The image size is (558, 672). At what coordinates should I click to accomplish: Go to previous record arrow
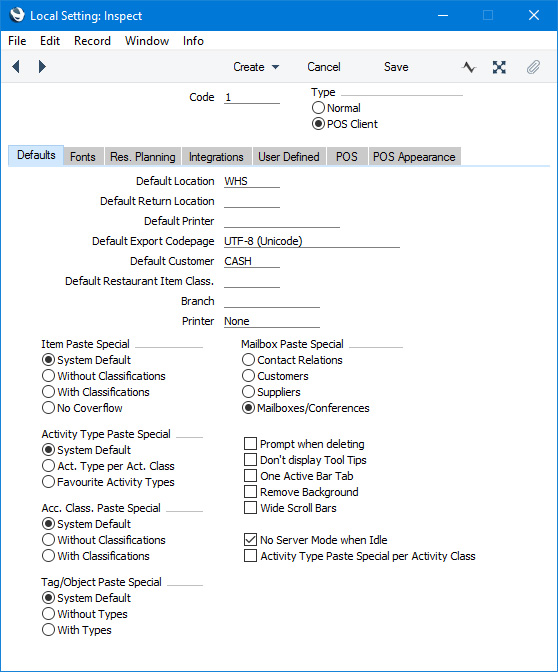click(16, 67)
